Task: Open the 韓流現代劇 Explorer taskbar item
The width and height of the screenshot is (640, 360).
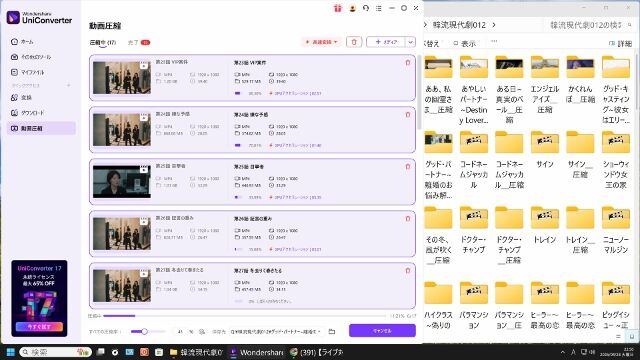Action: (196, 352)
